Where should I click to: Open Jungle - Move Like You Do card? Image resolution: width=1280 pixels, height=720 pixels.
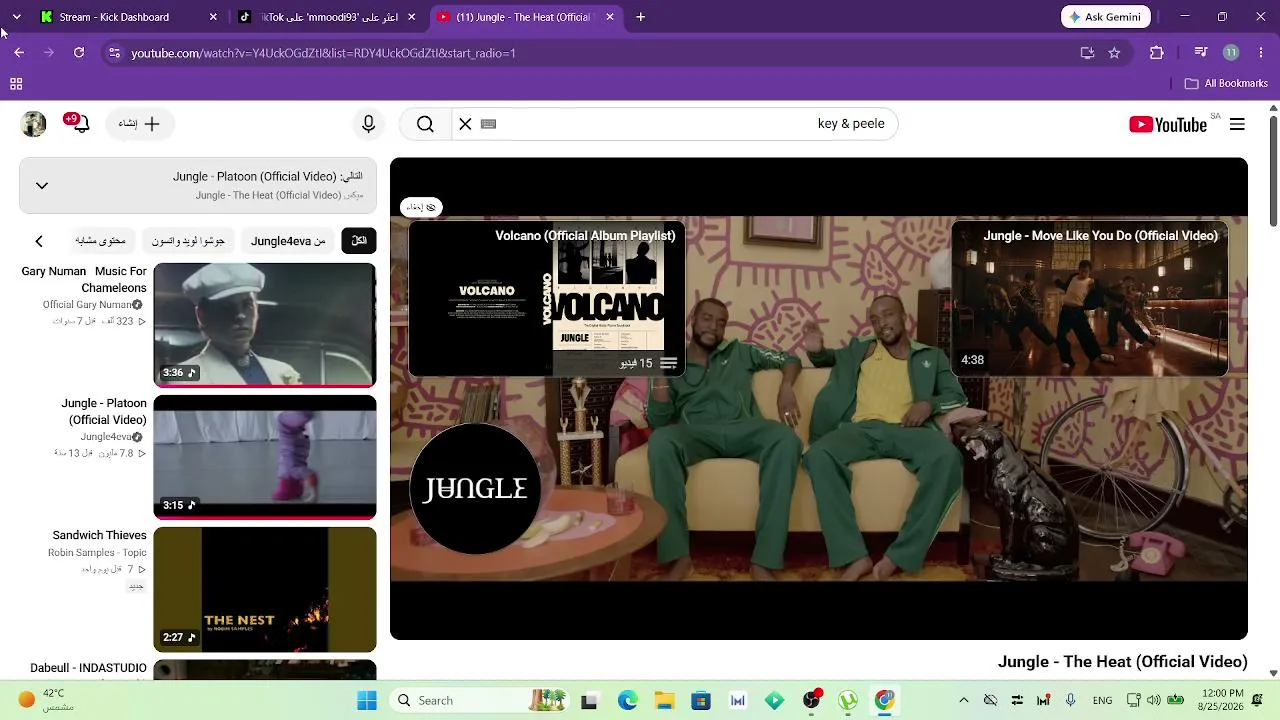pyautogui.click(x=1089, y=299)
